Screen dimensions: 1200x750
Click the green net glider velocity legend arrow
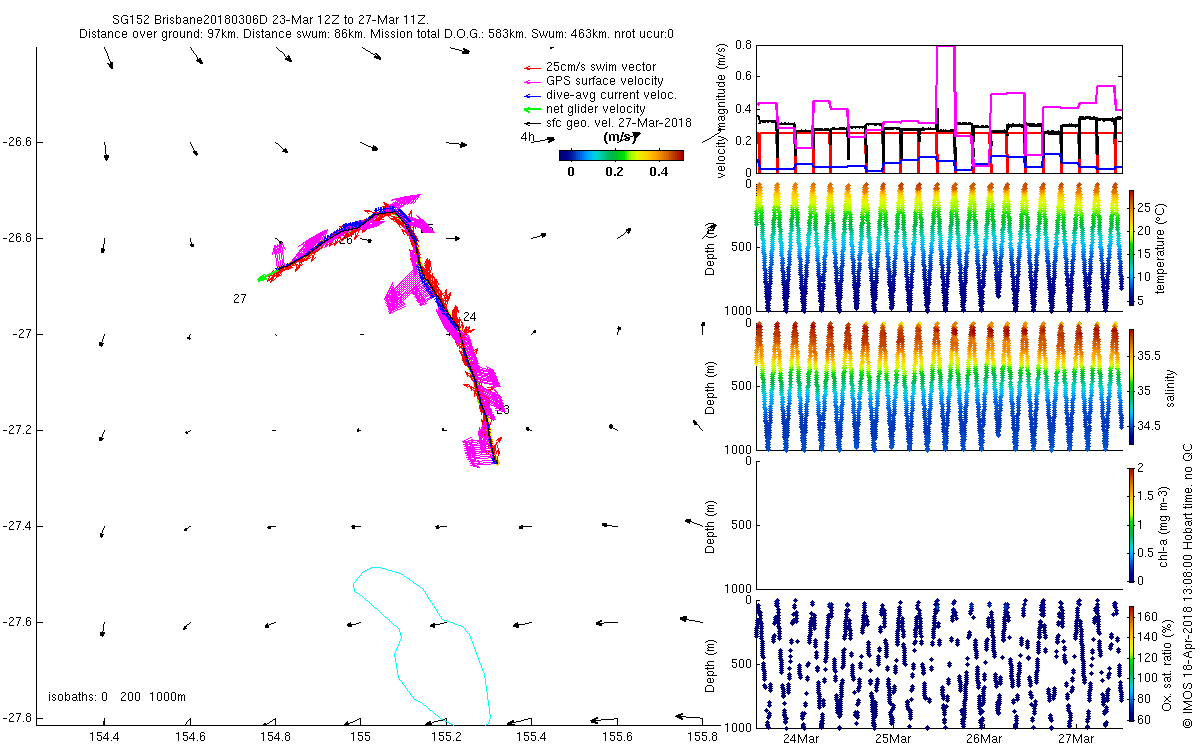(518, 109)
